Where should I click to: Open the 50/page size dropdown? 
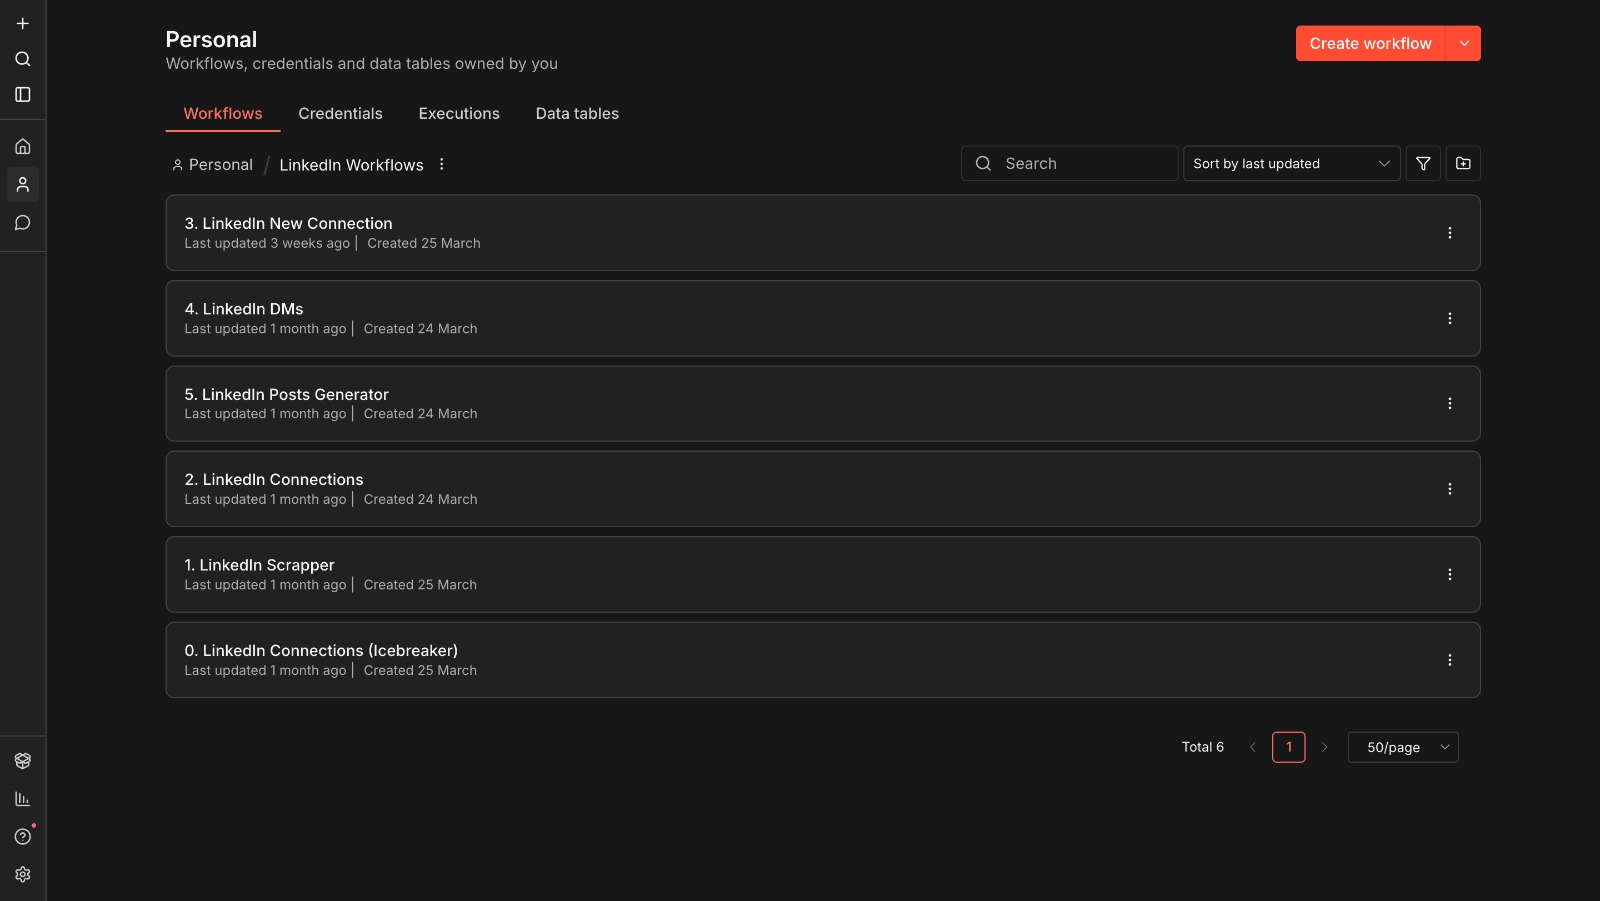coord(1403,748)
